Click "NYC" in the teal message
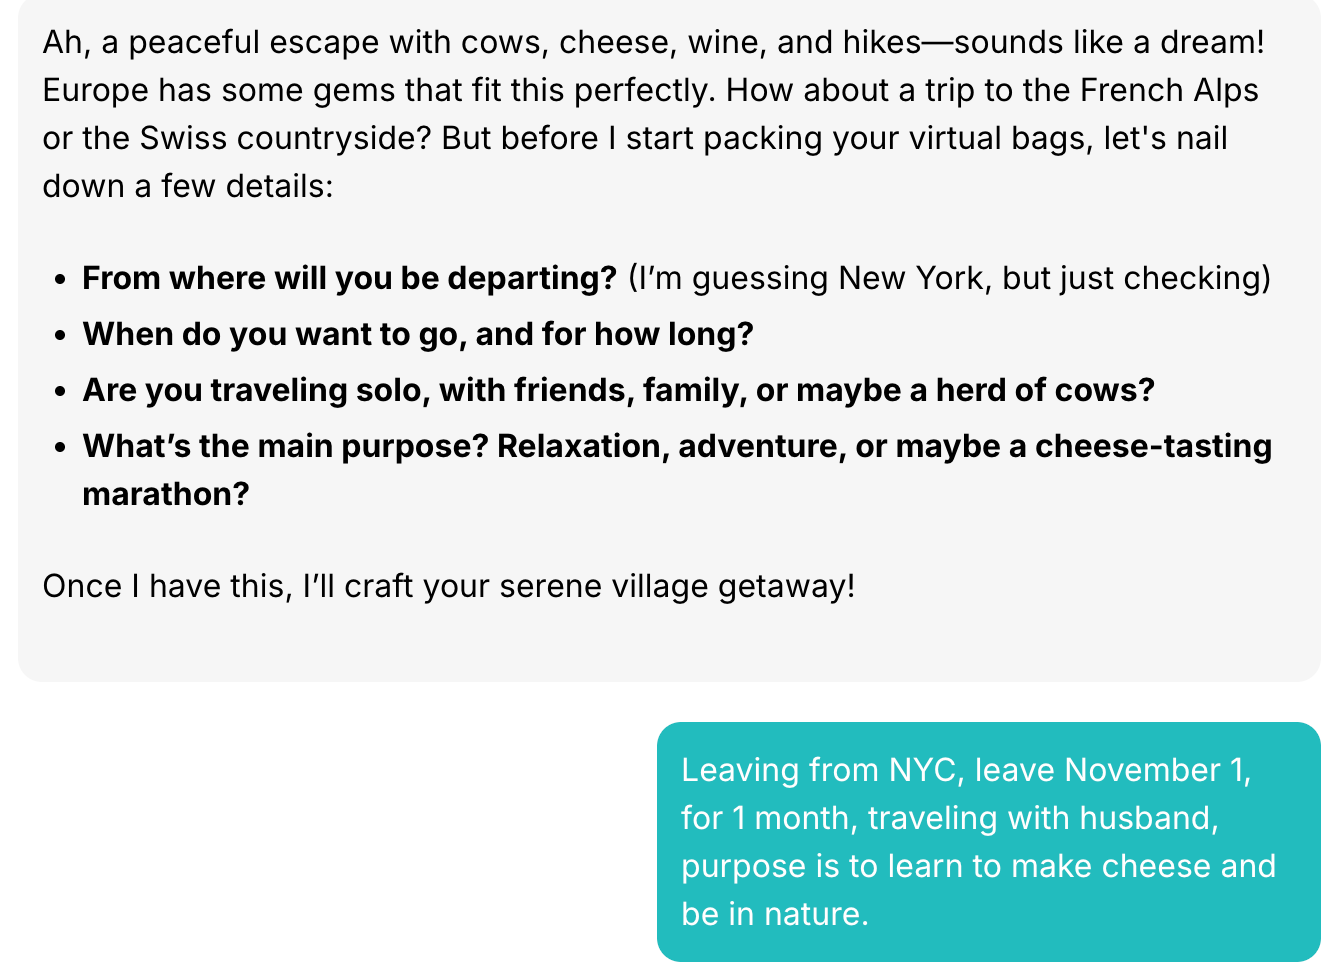1332x962 pixels. click(921, 770)
